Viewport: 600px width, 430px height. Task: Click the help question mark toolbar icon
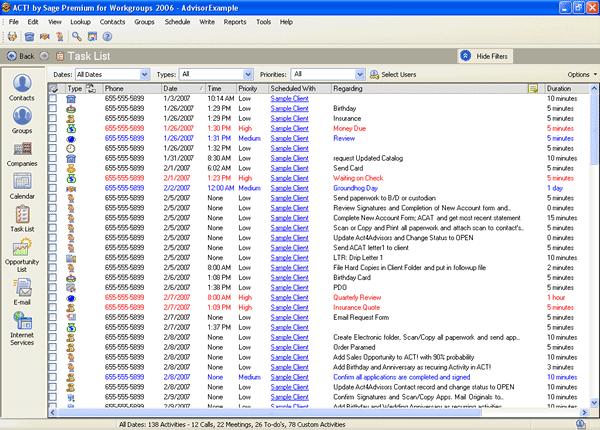pos(108,37)
